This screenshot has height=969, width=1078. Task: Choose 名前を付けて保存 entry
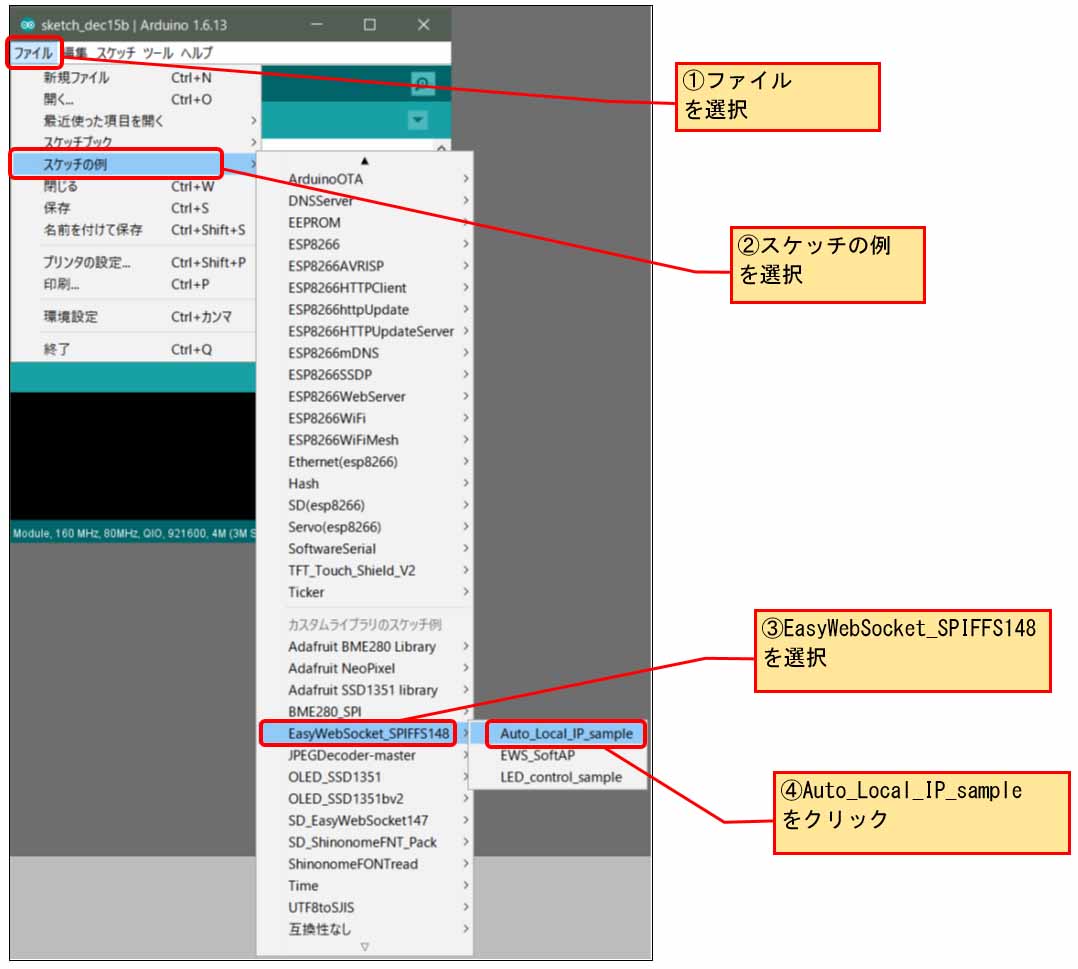click(135, 230)
